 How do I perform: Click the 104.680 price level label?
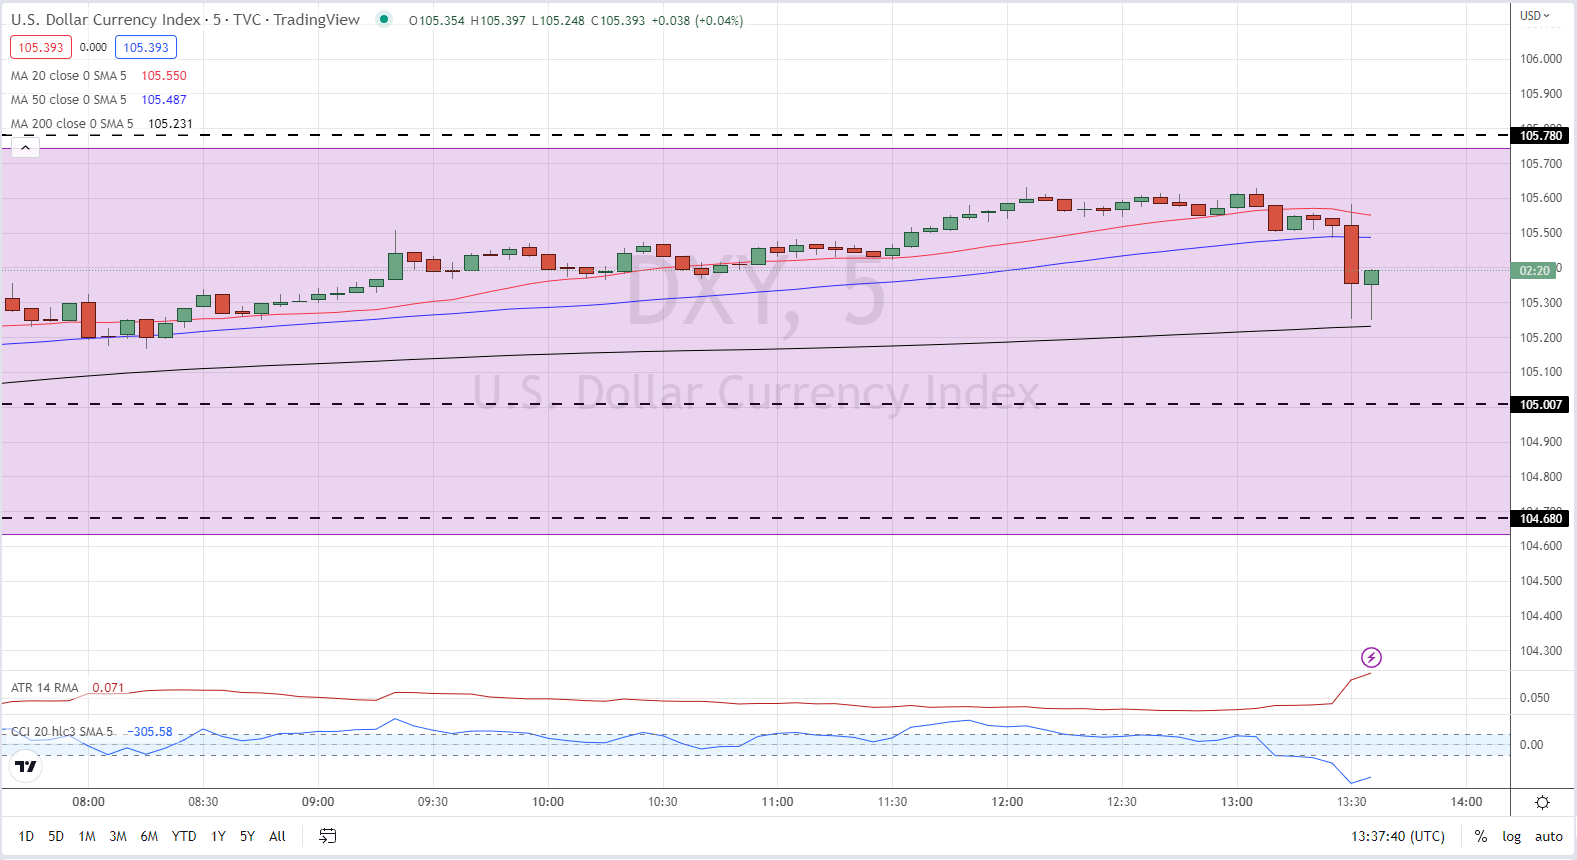1540,519
